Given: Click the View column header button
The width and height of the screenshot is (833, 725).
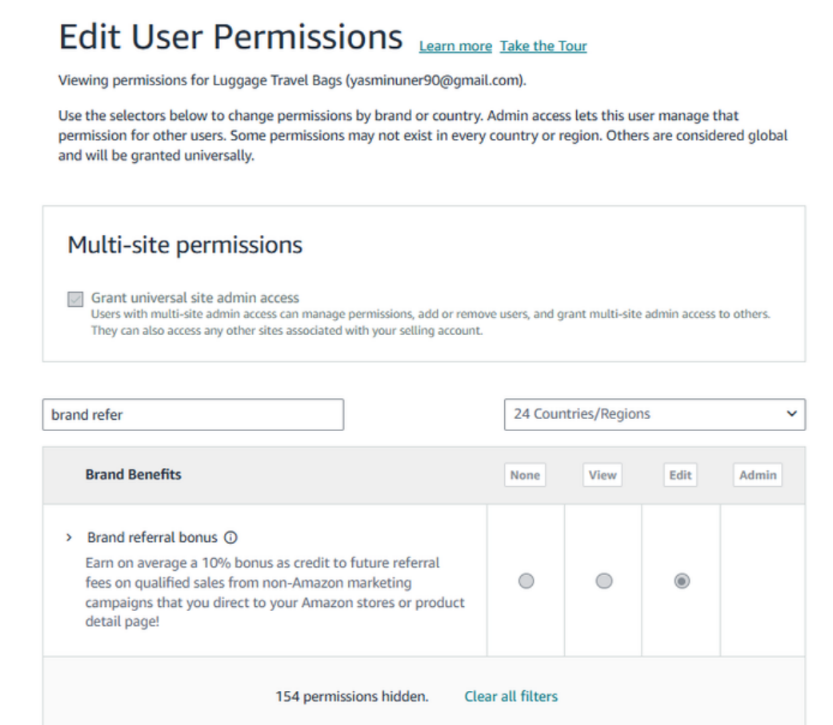Looking at the screenshot, I should (x=602, y=476).
